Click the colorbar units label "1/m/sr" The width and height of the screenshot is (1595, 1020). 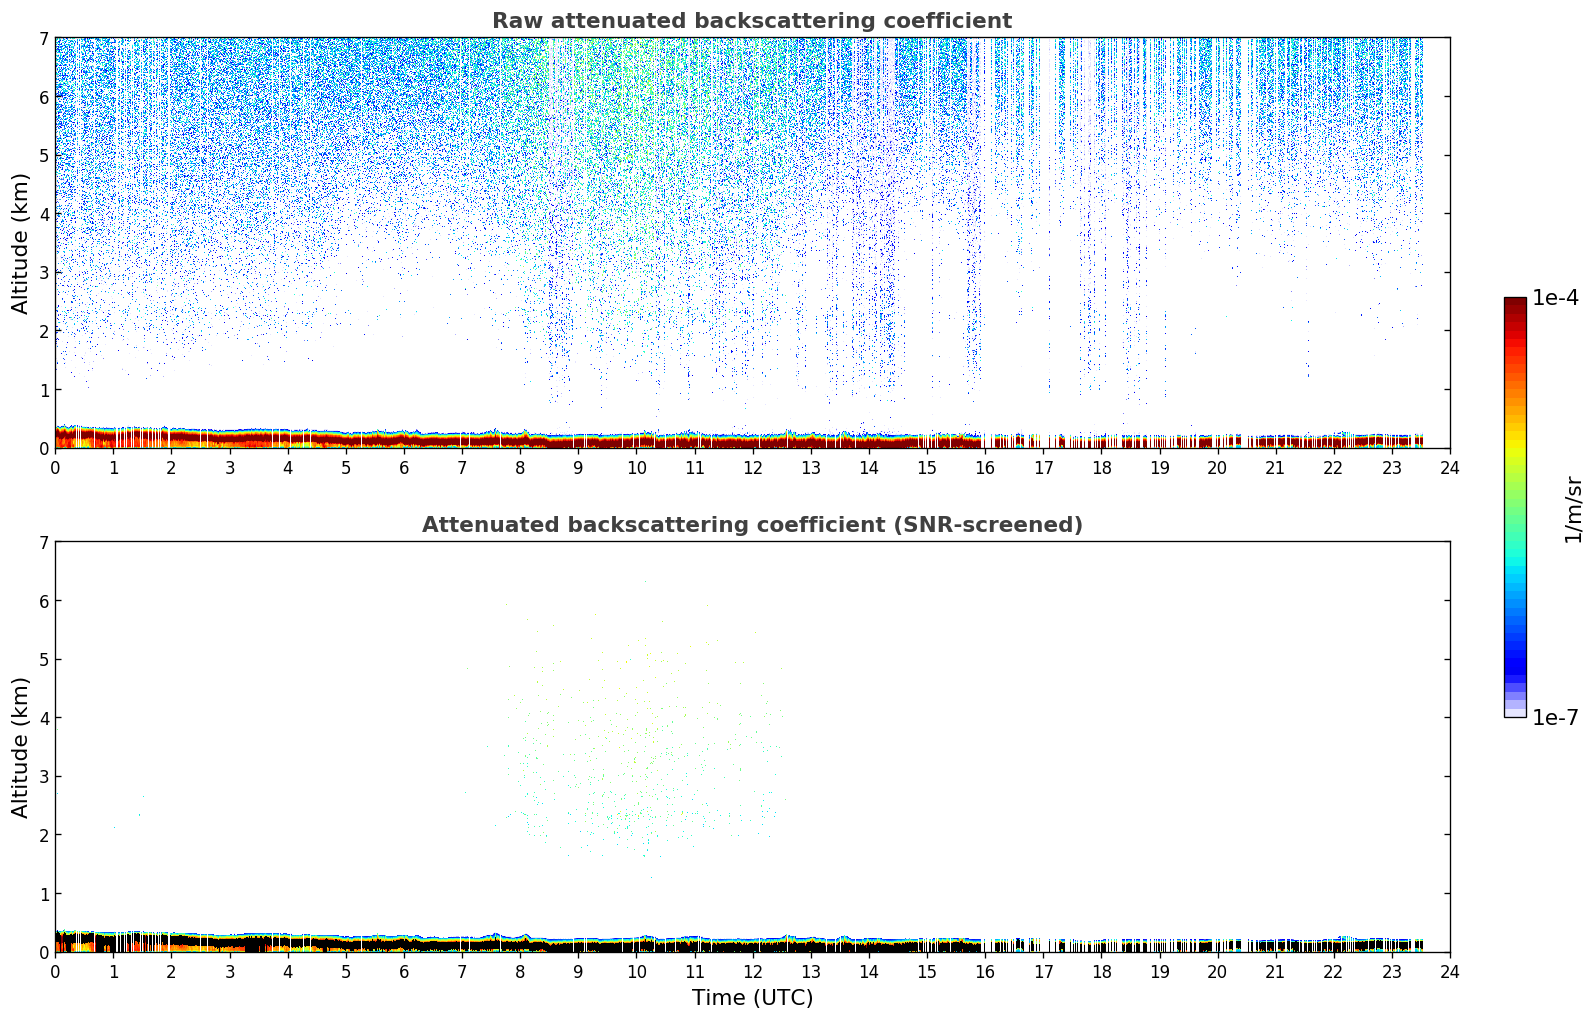1573,509
